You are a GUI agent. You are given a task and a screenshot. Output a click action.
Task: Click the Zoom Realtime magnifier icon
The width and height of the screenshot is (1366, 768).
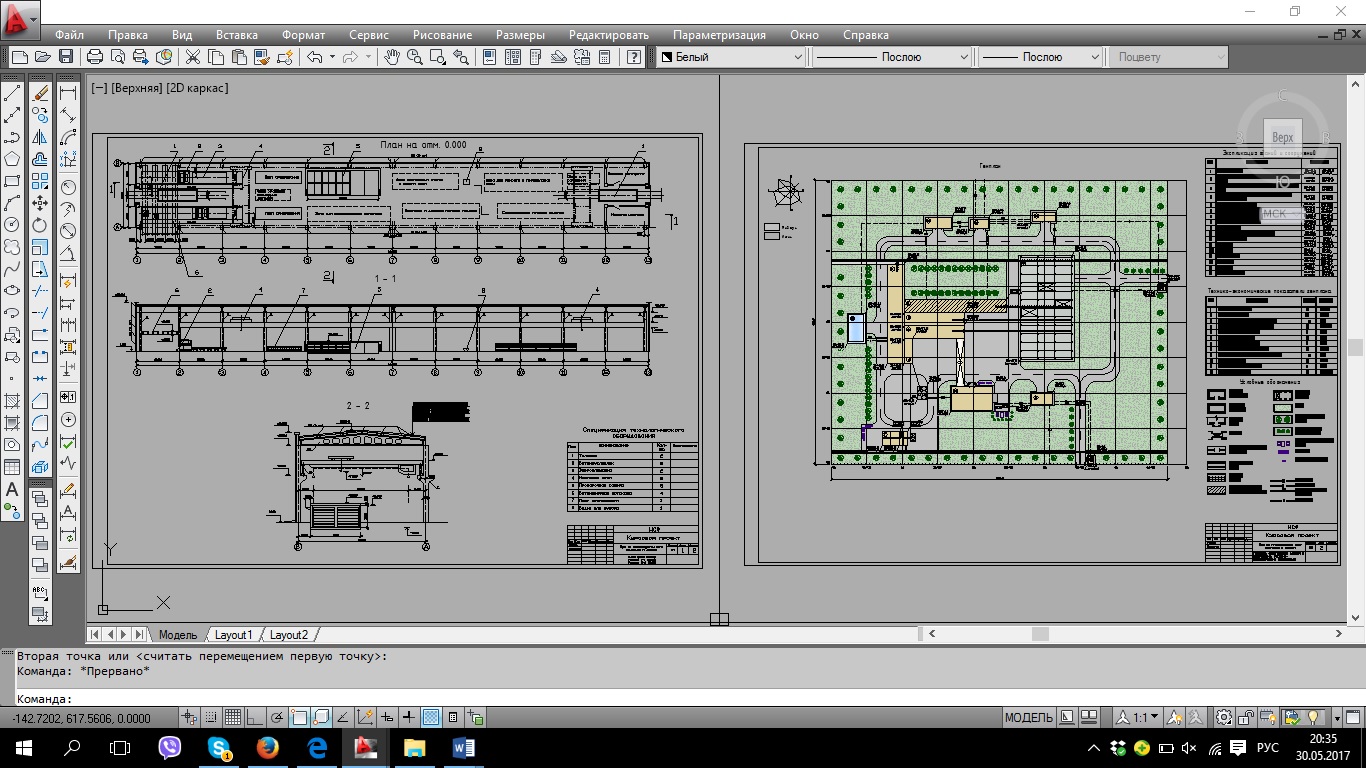tap(414, 57)
